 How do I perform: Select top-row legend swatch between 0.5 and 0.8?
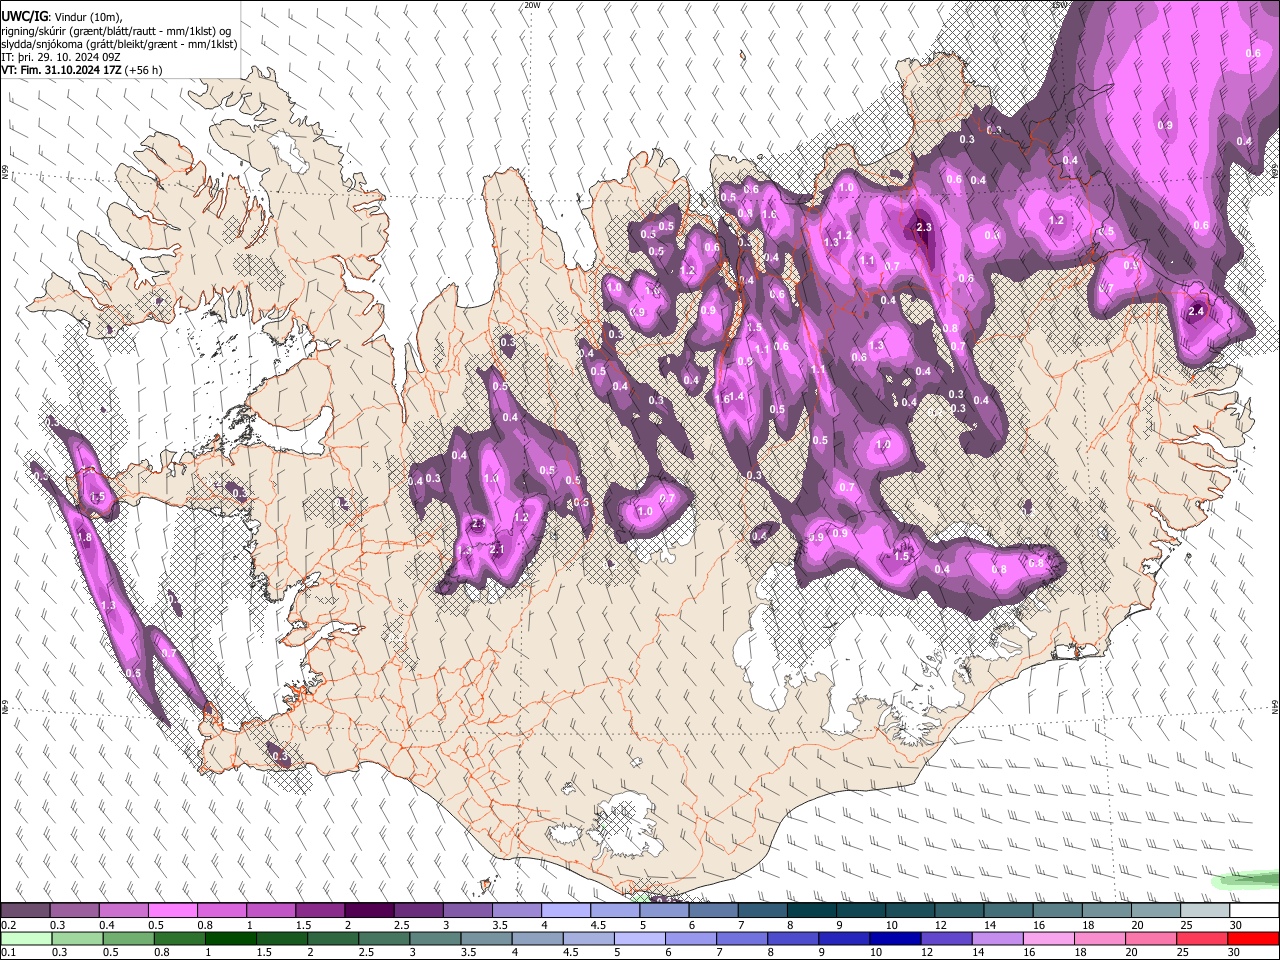172,911
